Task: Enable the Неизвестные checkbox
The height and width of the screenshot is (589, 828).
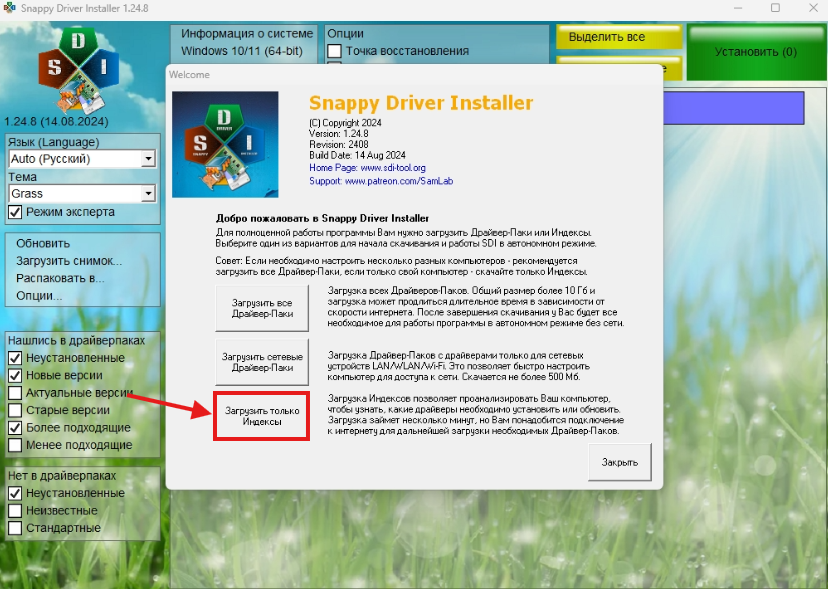Action: (15, 511)
